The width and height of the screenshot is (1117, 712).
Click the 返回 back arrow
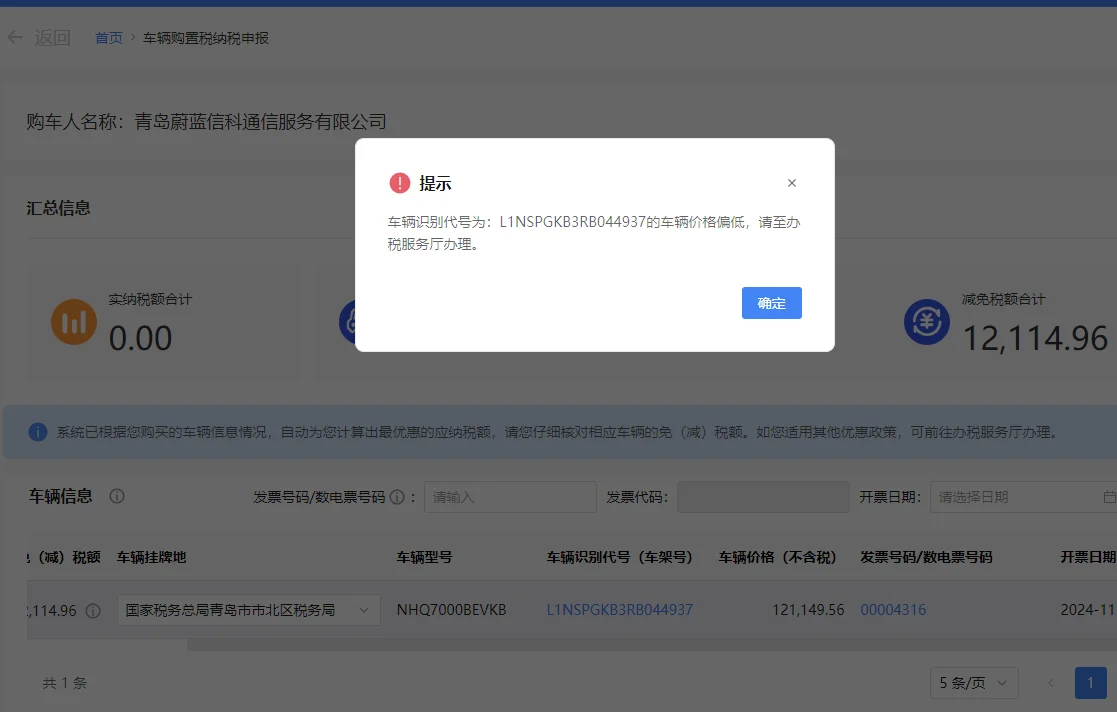(x=15, y=38)
